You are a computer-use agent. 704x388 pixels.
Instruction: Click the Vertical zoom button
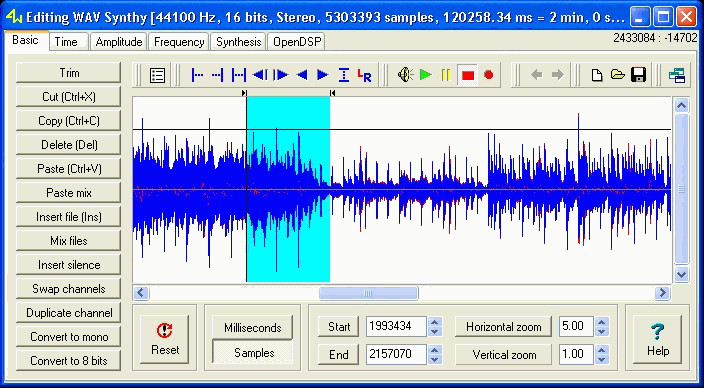click(503, 355)
